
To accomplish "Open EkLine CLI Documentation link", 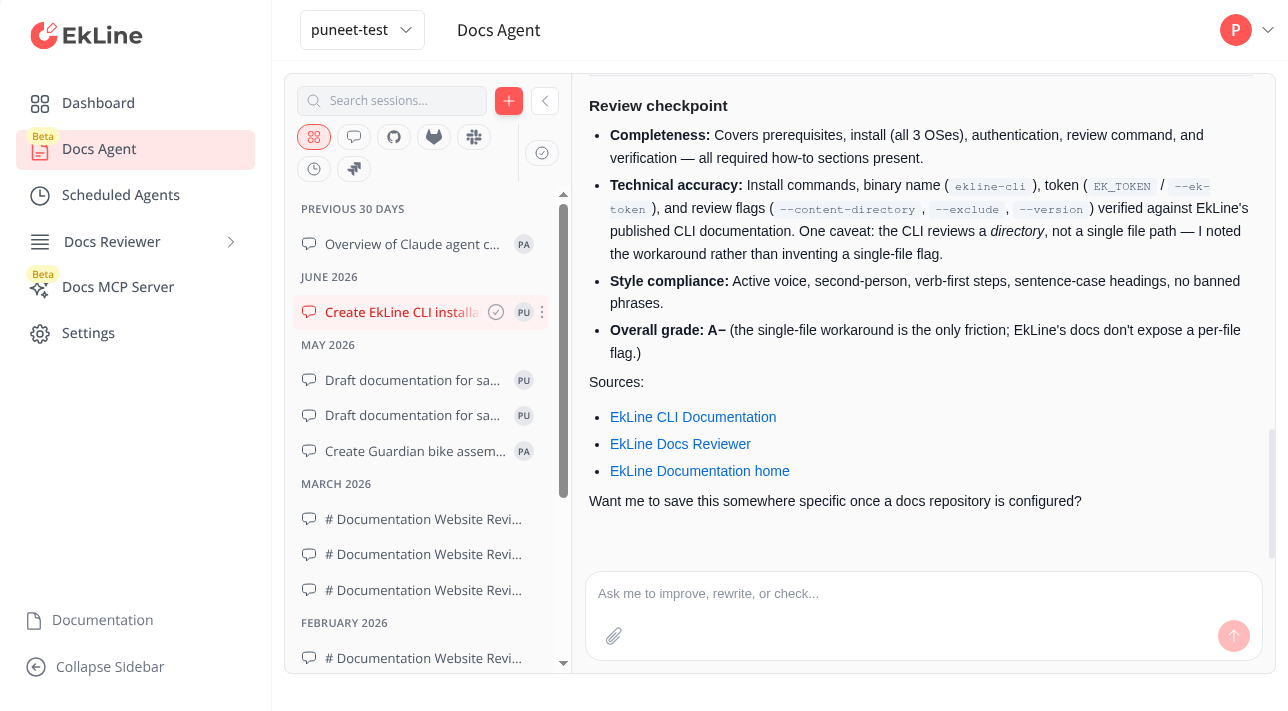I will [x=693, y=417].
